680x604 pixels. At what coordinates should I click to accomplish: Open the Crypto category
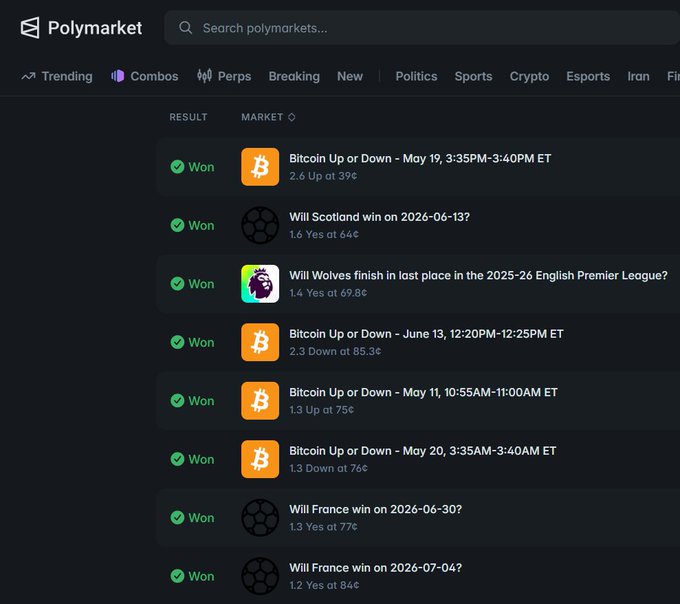click(x=530, y=76)
